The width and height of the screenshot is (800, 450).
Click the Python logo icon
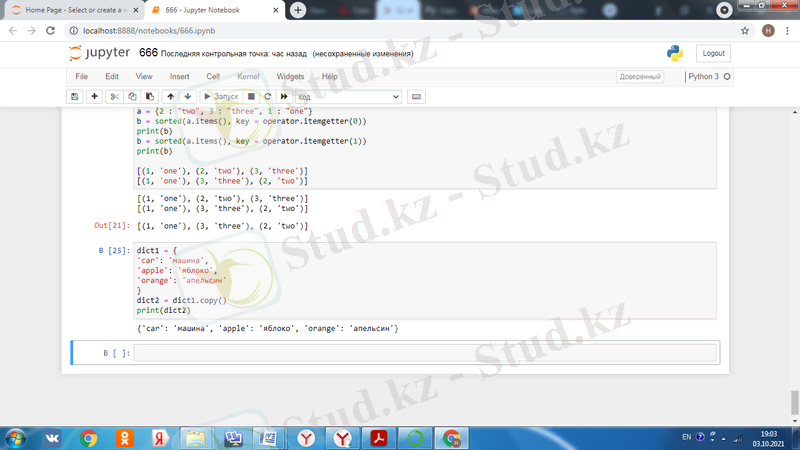[674, 53]
